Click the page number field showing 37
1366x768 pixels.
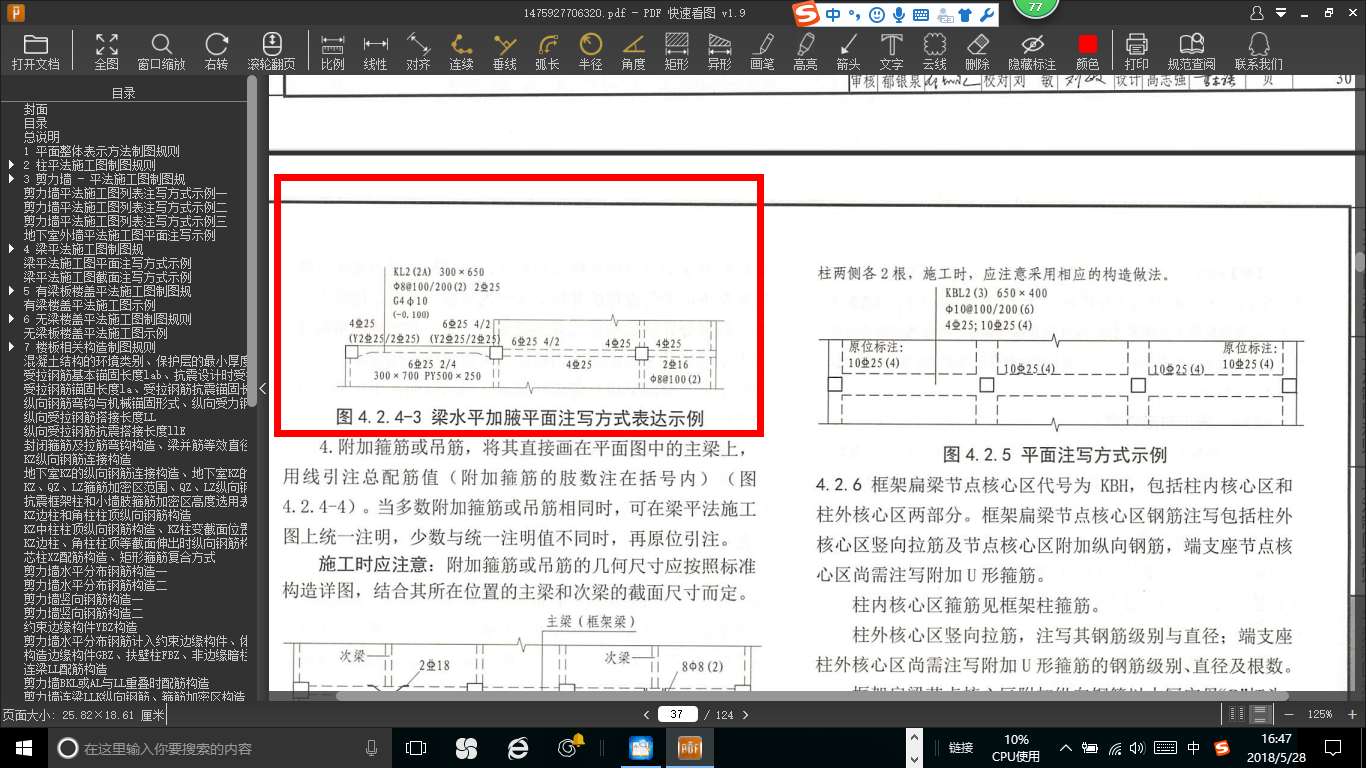[x=677, y=714]
